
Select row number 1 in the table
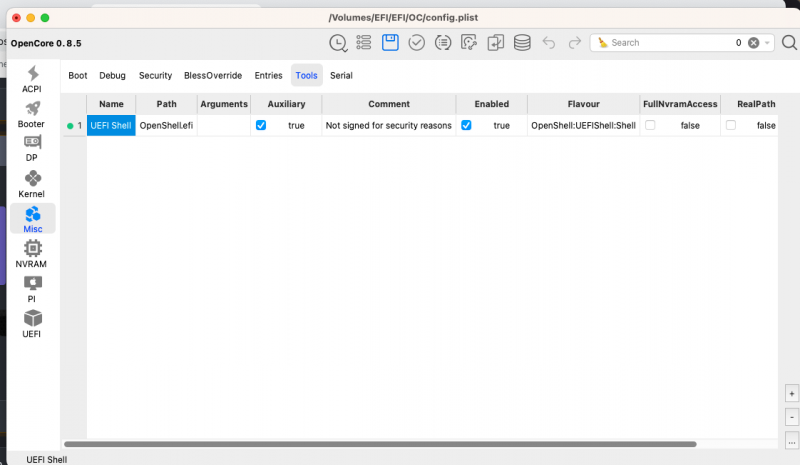click(x=75, y=126)
